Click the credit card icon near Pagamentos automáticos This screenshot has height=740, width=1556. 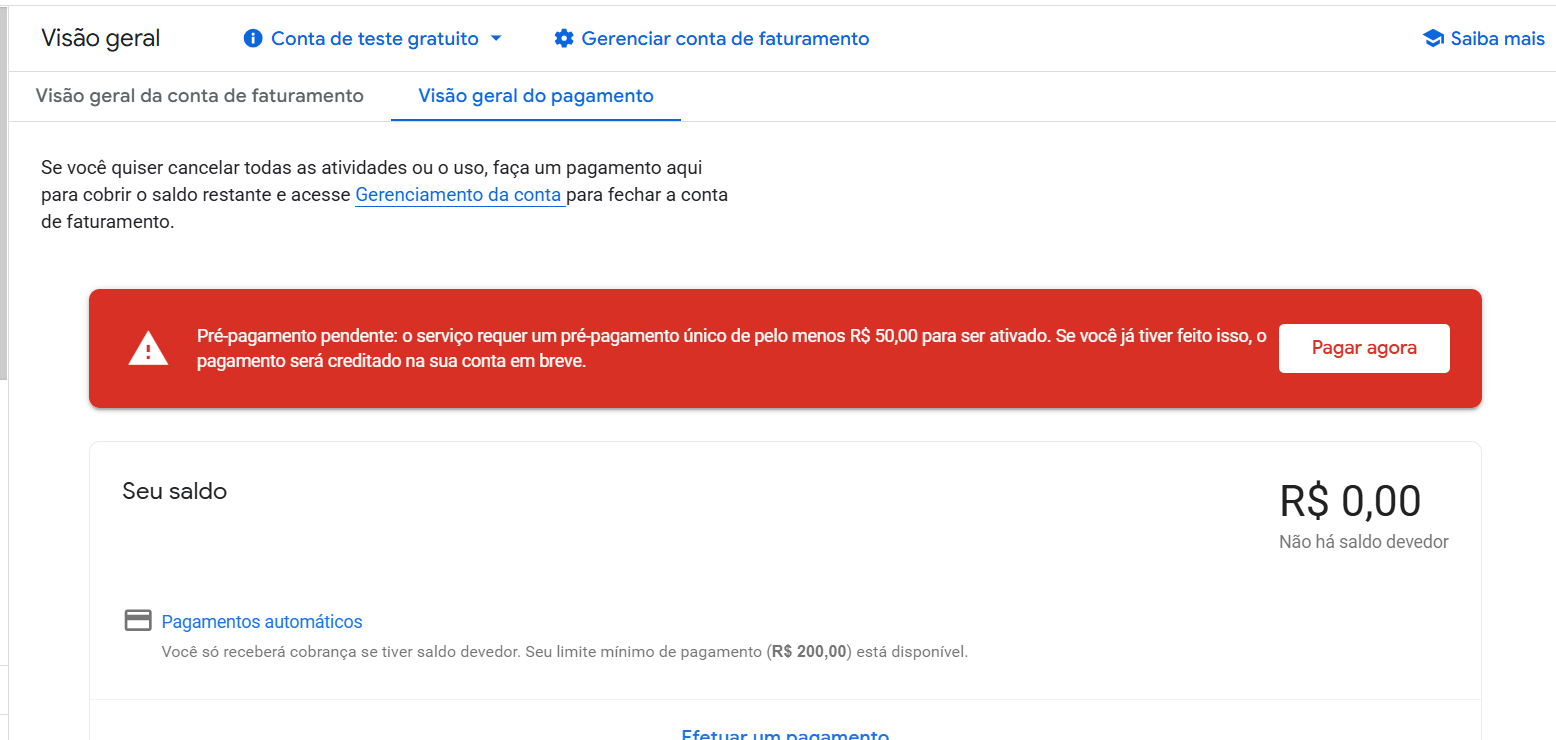(x=138, y=620)
